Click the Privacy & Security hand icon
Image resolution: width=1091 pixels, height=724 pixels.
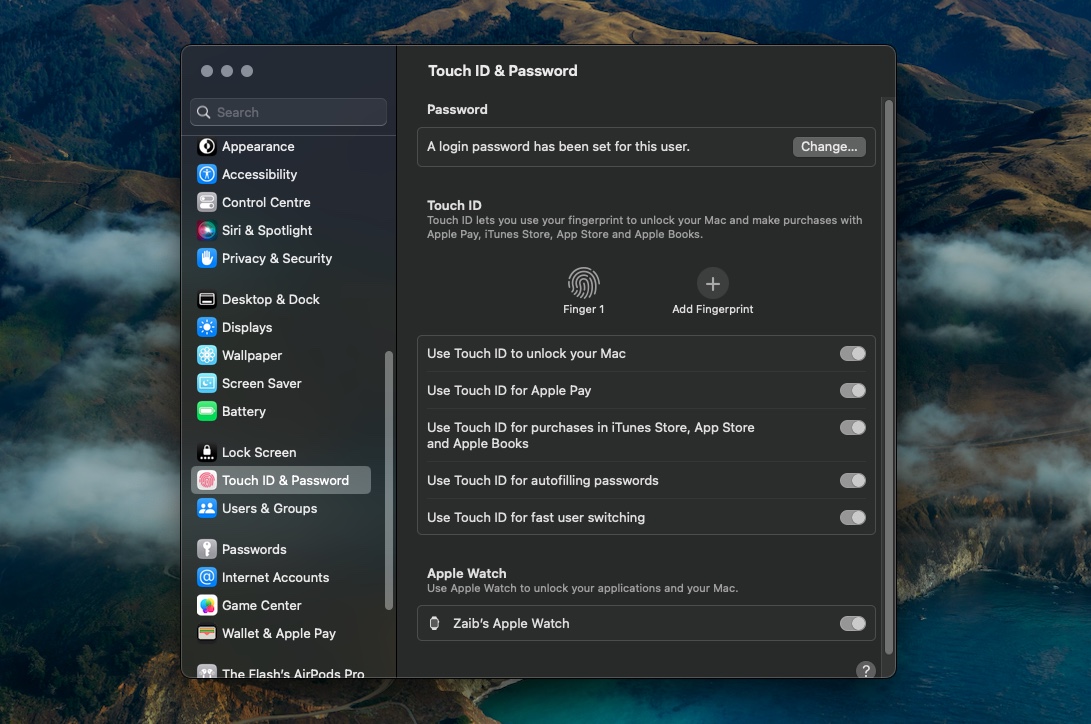click(207, 258)
